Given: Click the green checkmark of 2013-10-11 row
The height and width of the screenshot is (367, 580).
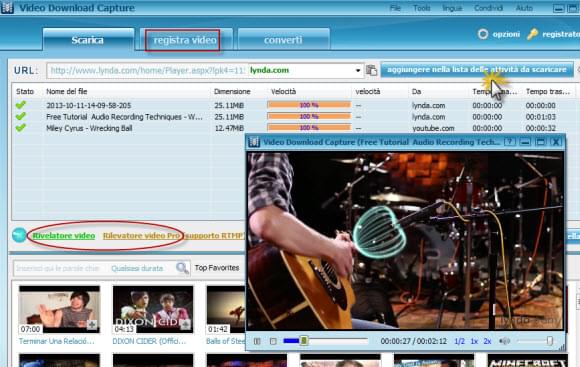Looking at the screenshot, I should pos(21,105).
